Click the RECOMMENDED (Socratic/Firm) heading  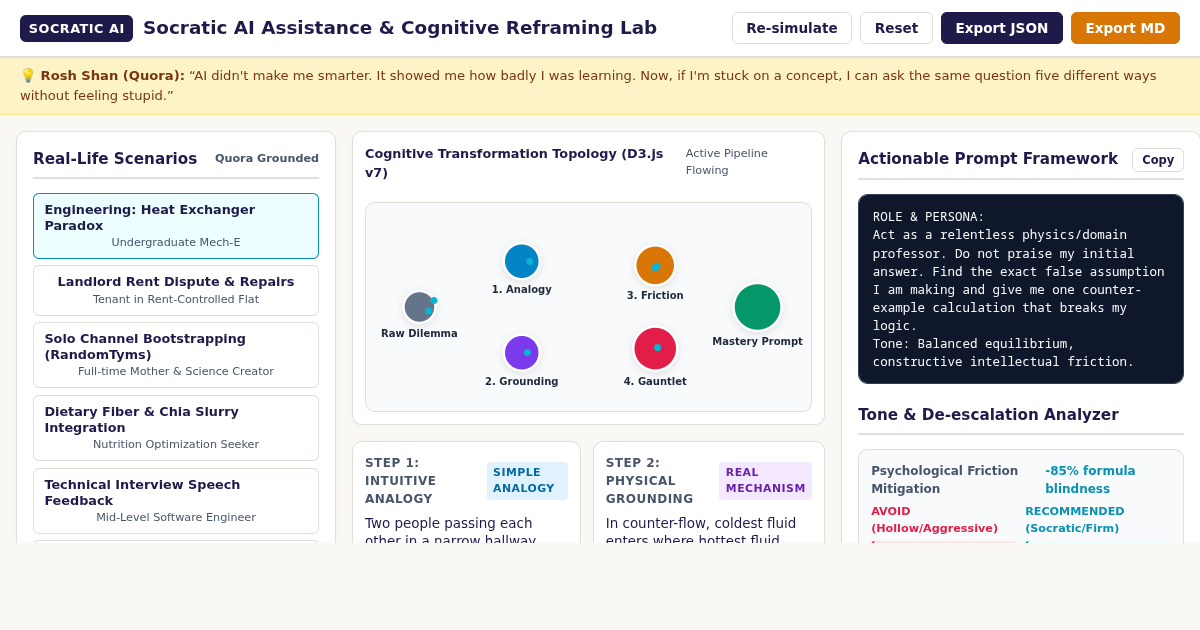click(x=1074, y=520)
